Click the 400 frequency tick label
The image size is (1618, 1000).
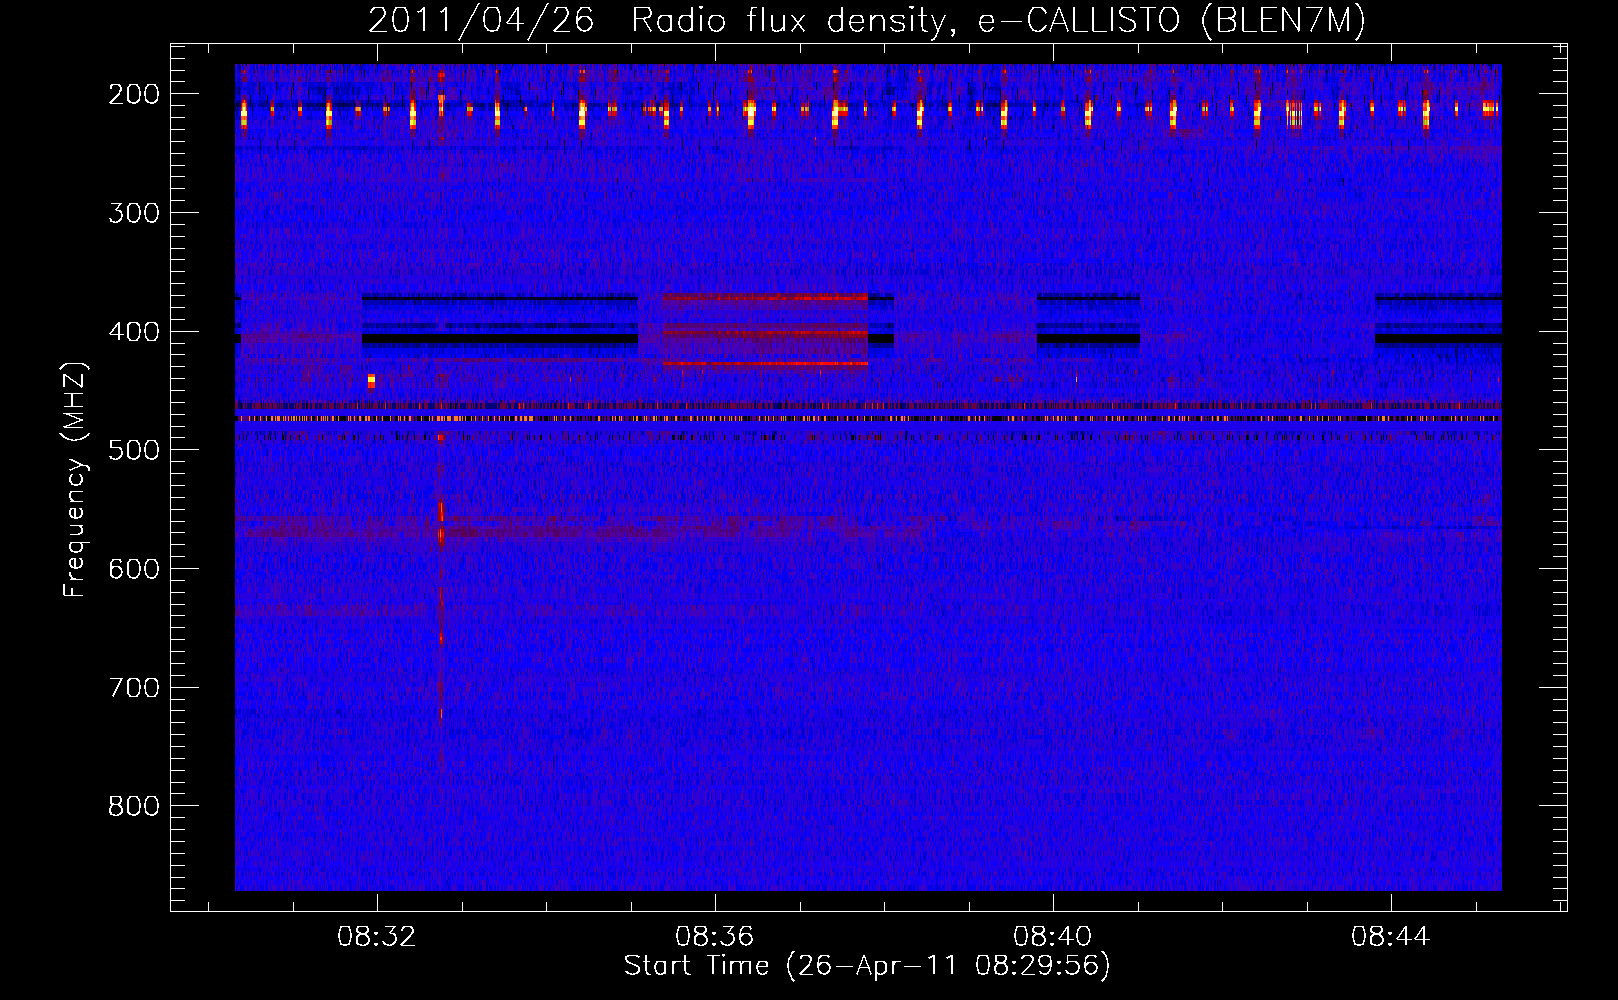point(134,332)
